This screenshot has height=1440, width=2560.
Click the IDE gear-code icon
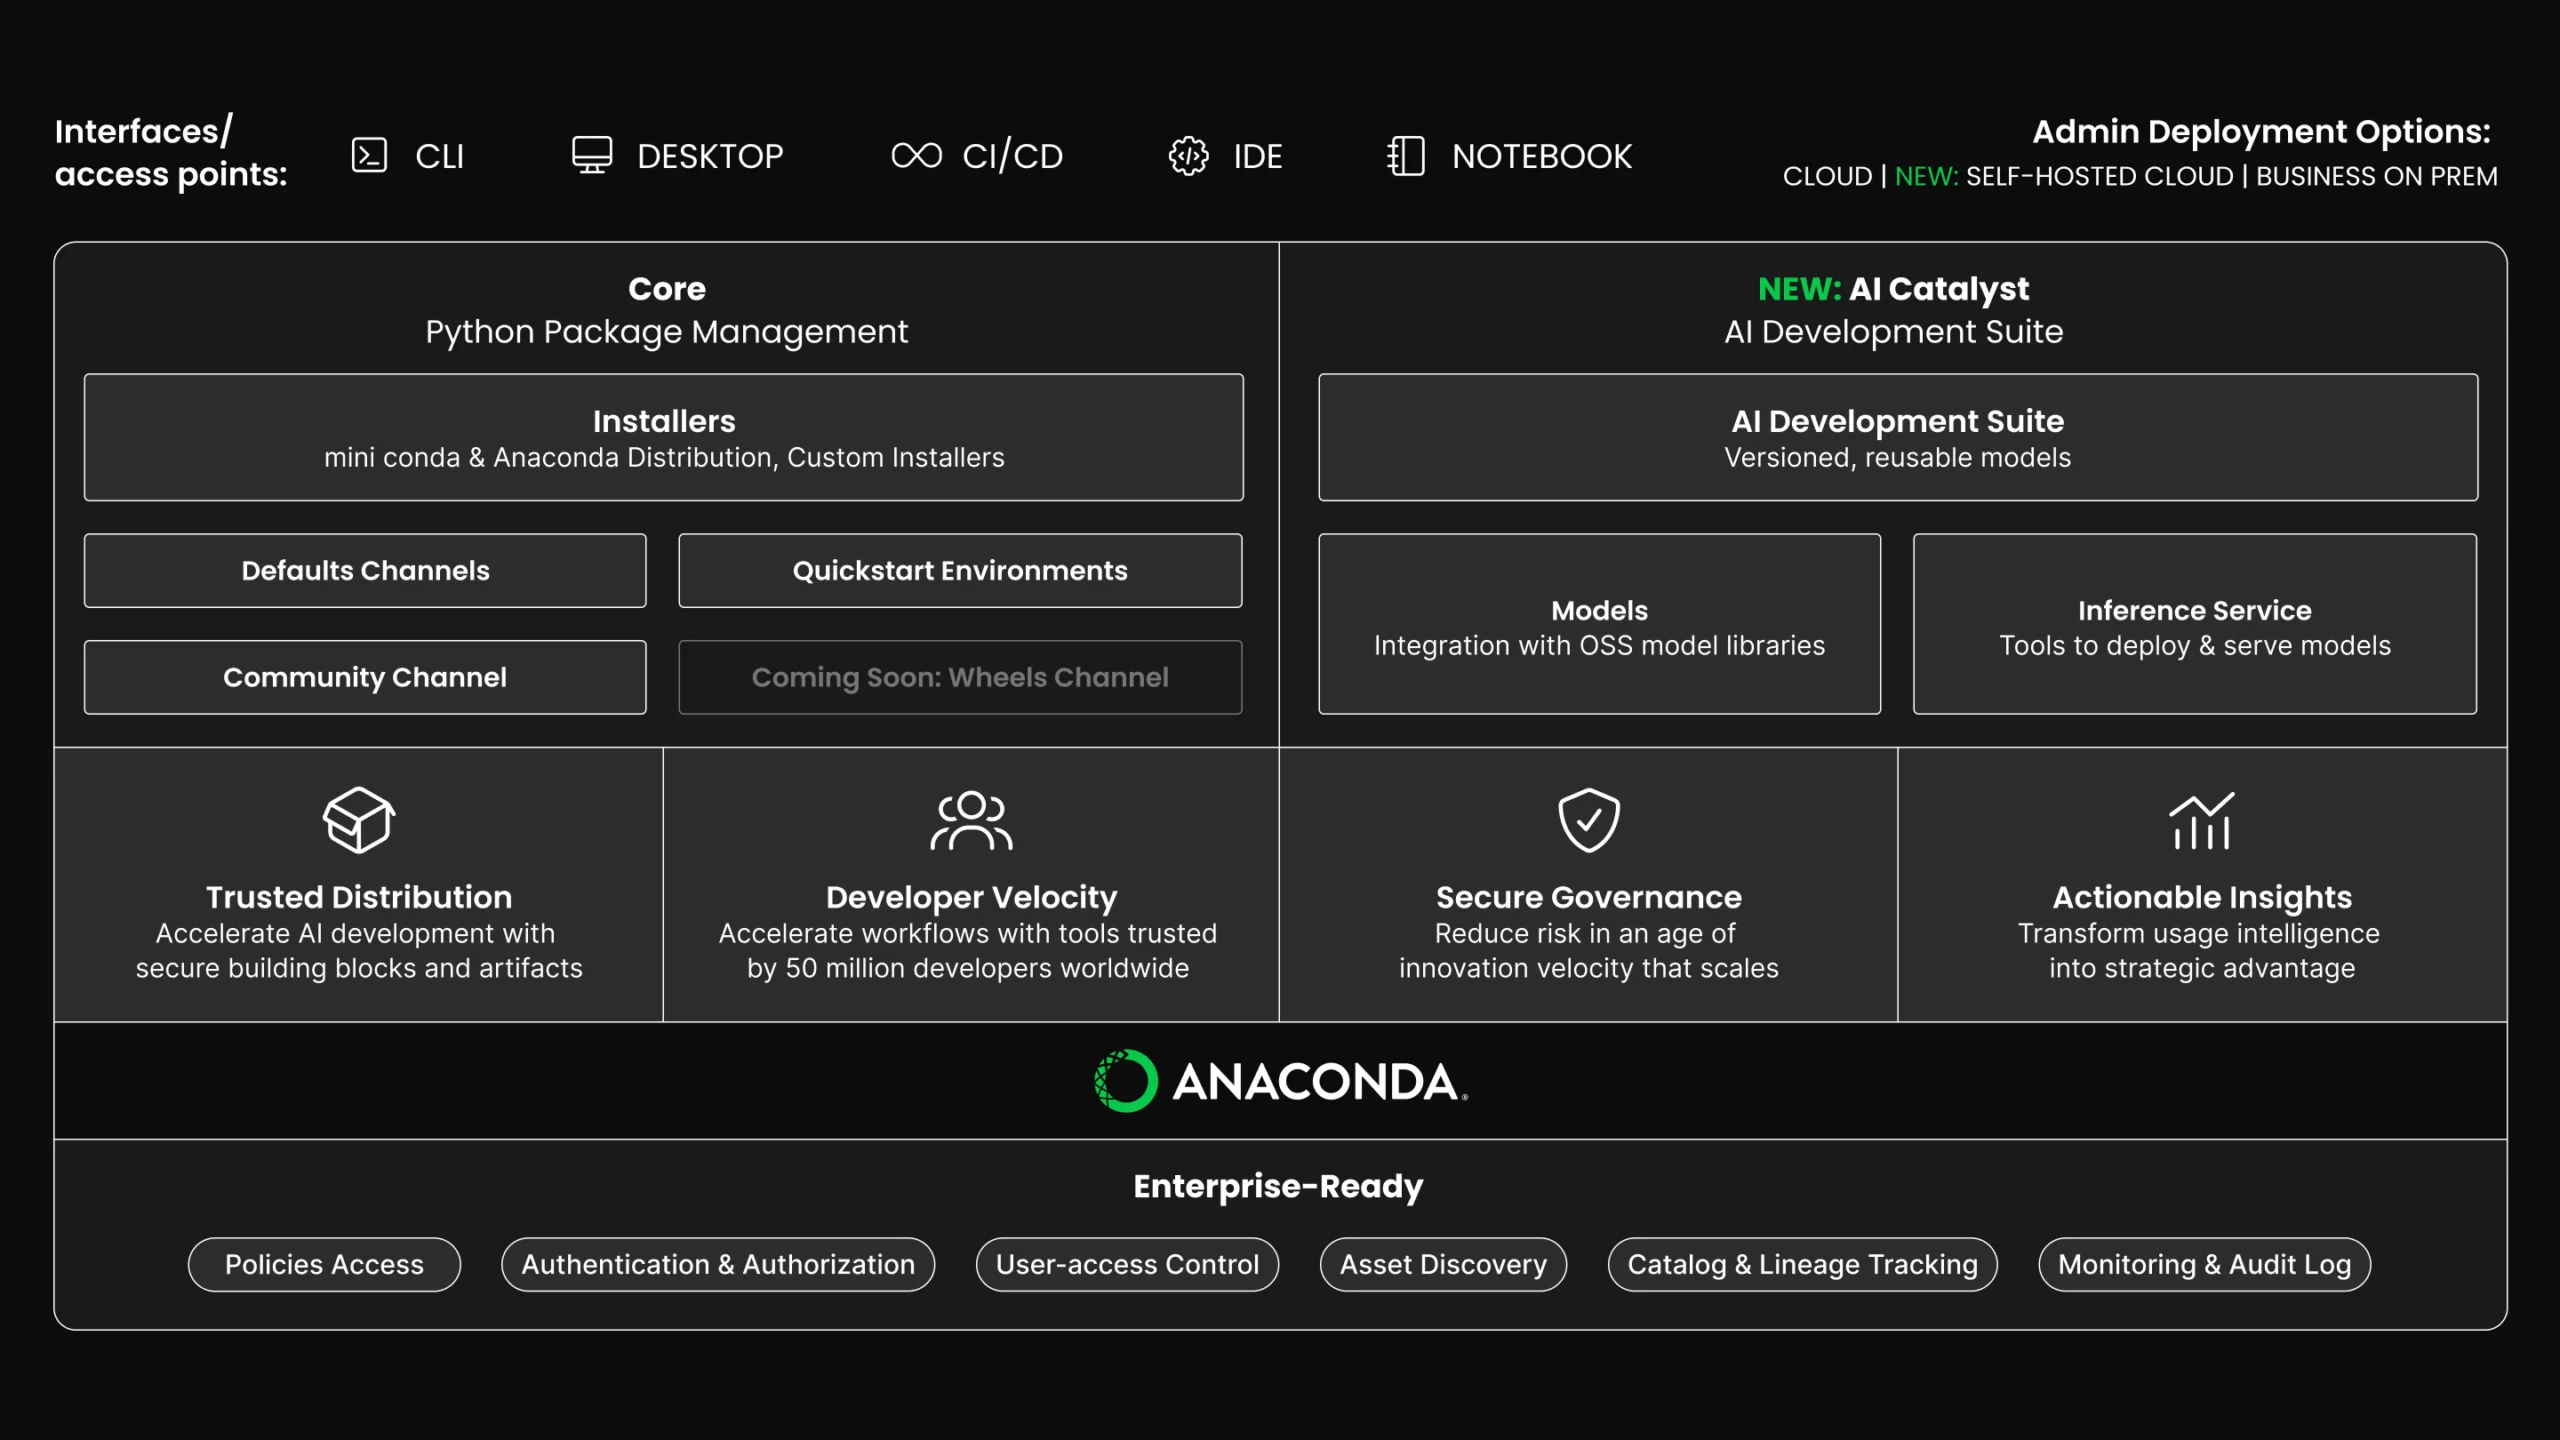[x=1188, y=155]
